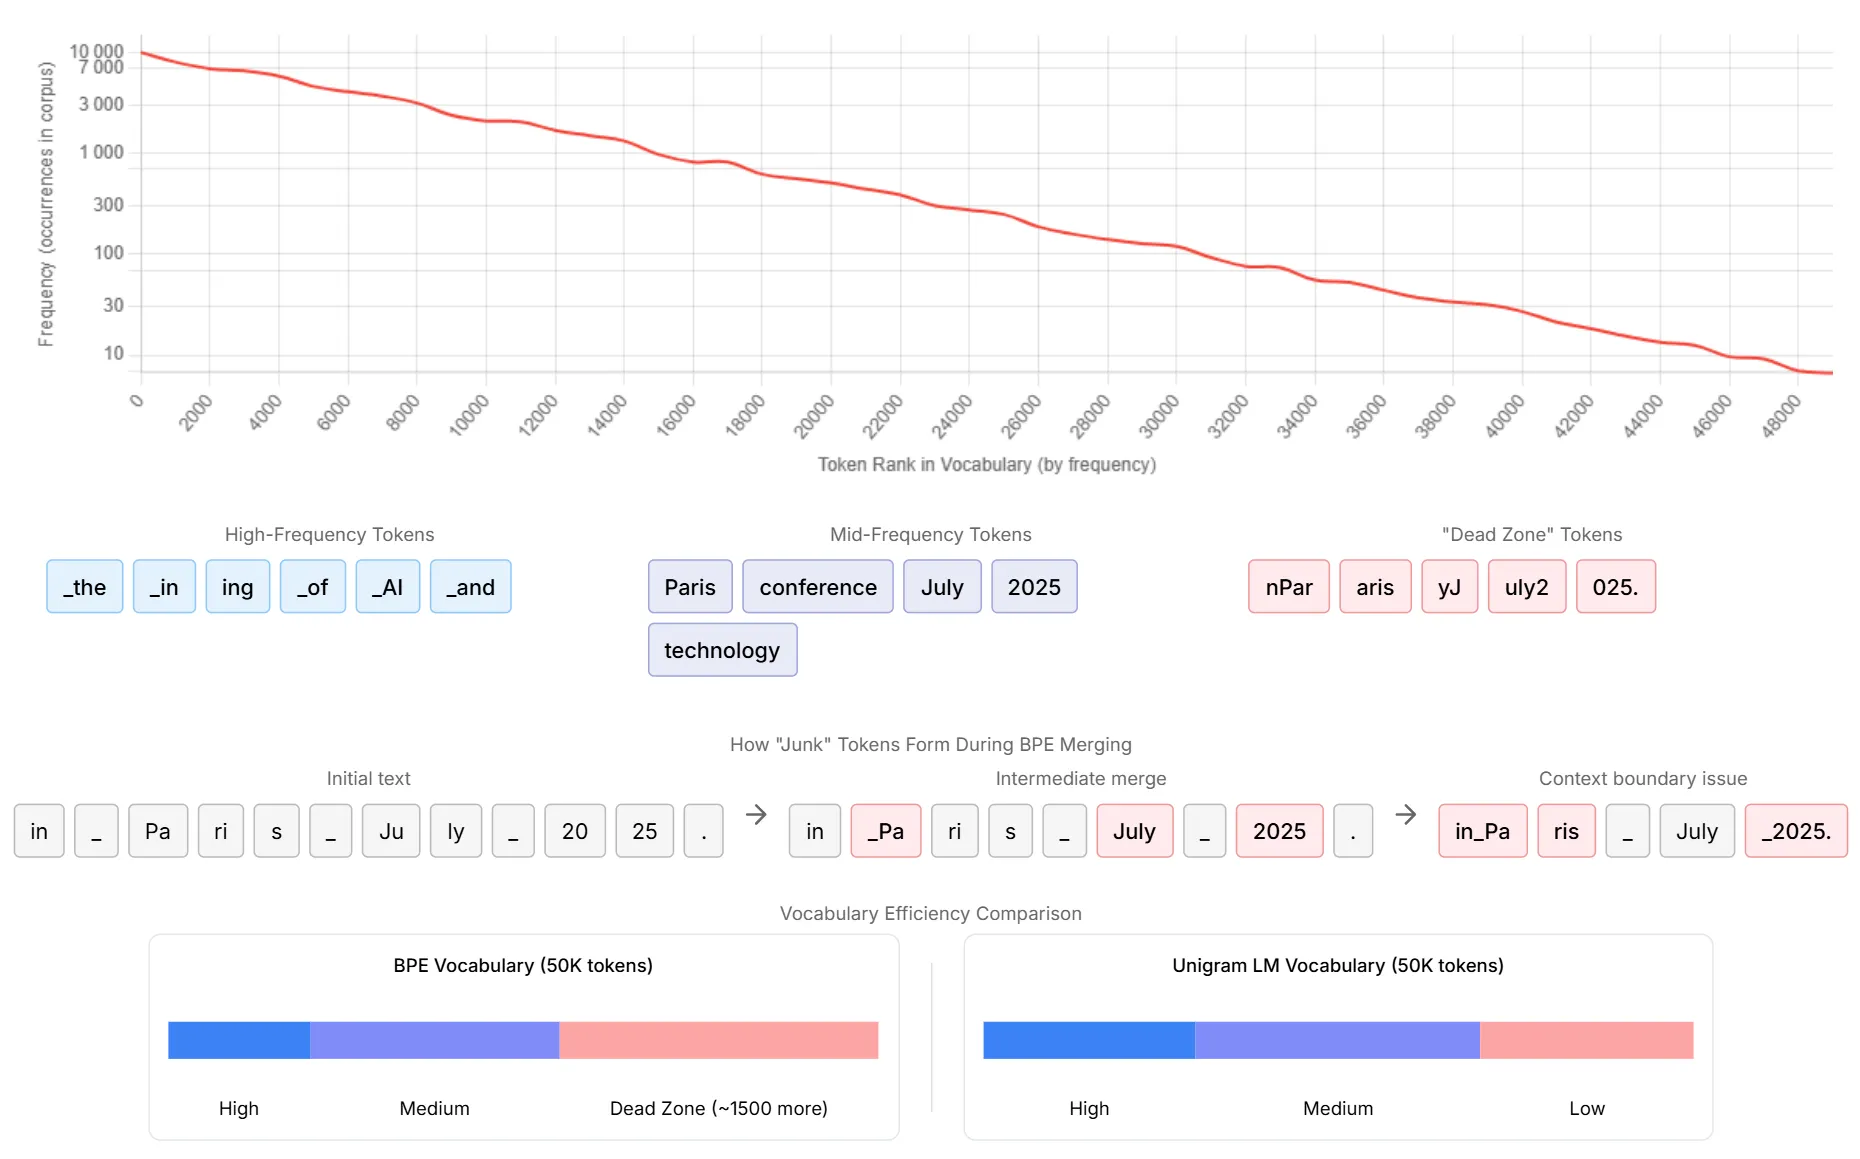Viewport: 1860px width, 1159px height.
Task: Select the "_2025." context boundary token
Action: pyautogui.click(x=1796, y=831)
